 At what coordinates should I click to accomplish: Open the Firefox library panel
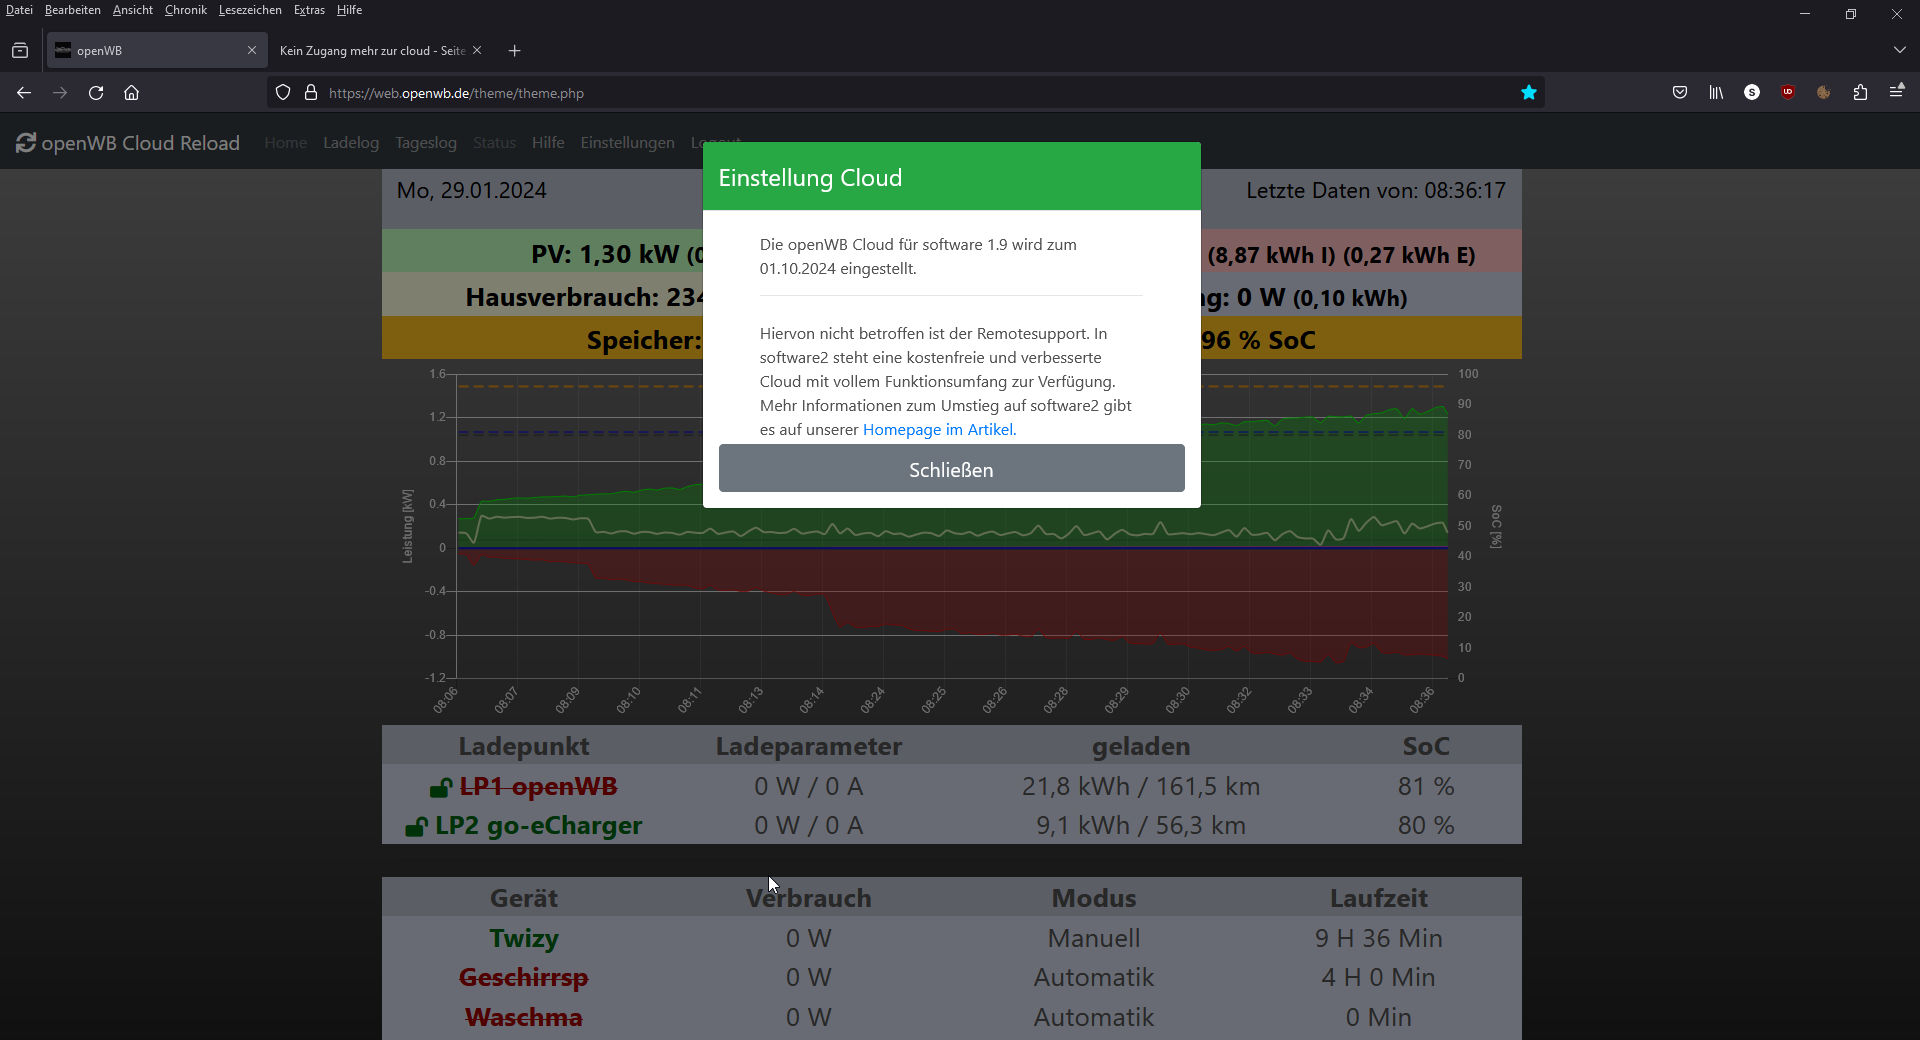click(1716, 93)
